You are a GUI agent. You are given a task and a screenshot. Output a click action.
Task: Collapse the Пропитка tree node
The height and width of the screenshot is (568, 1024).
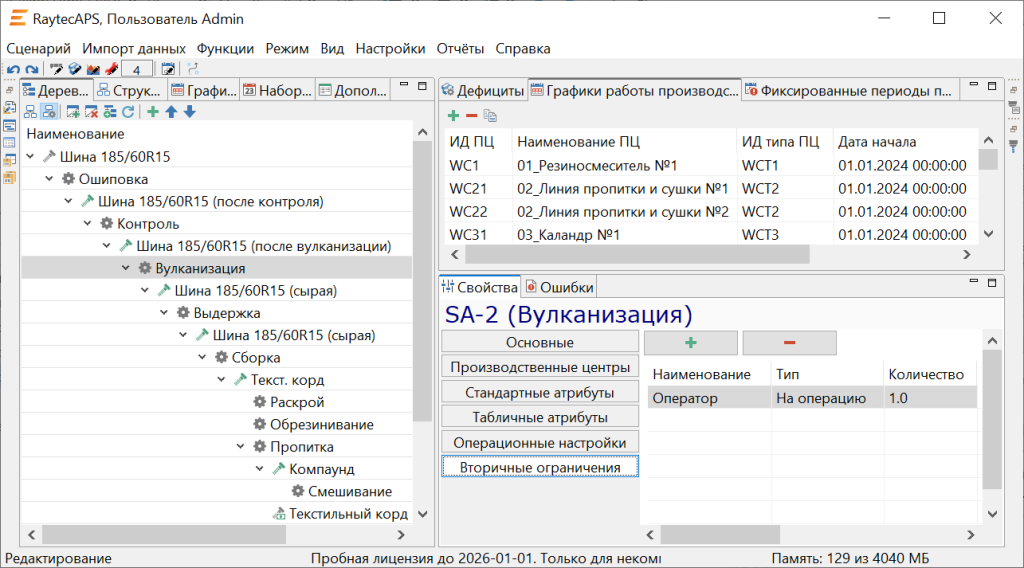pyautogui.click(x=241, y=447)
